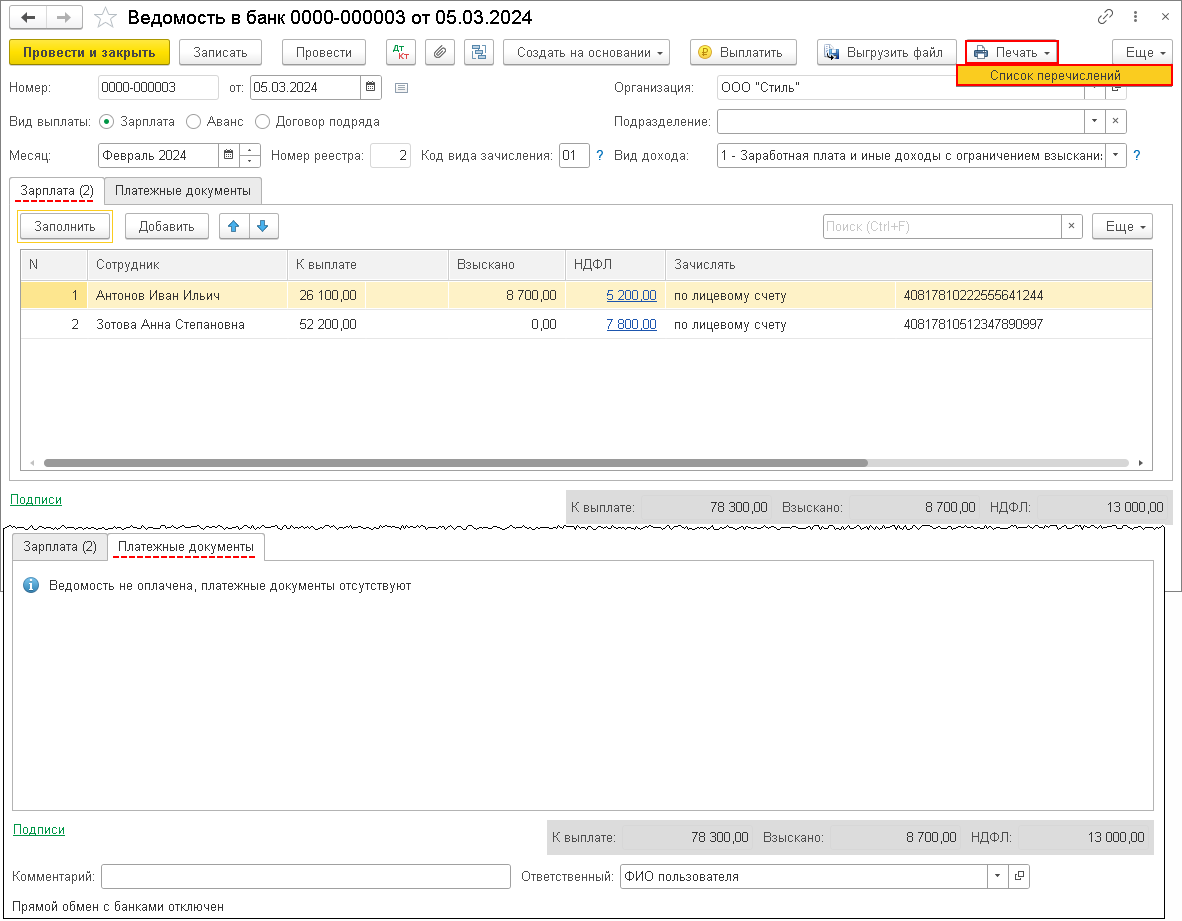Click Выгрузить файл
The height and width of the screenshot is (921, 1182).
point(886,52)
